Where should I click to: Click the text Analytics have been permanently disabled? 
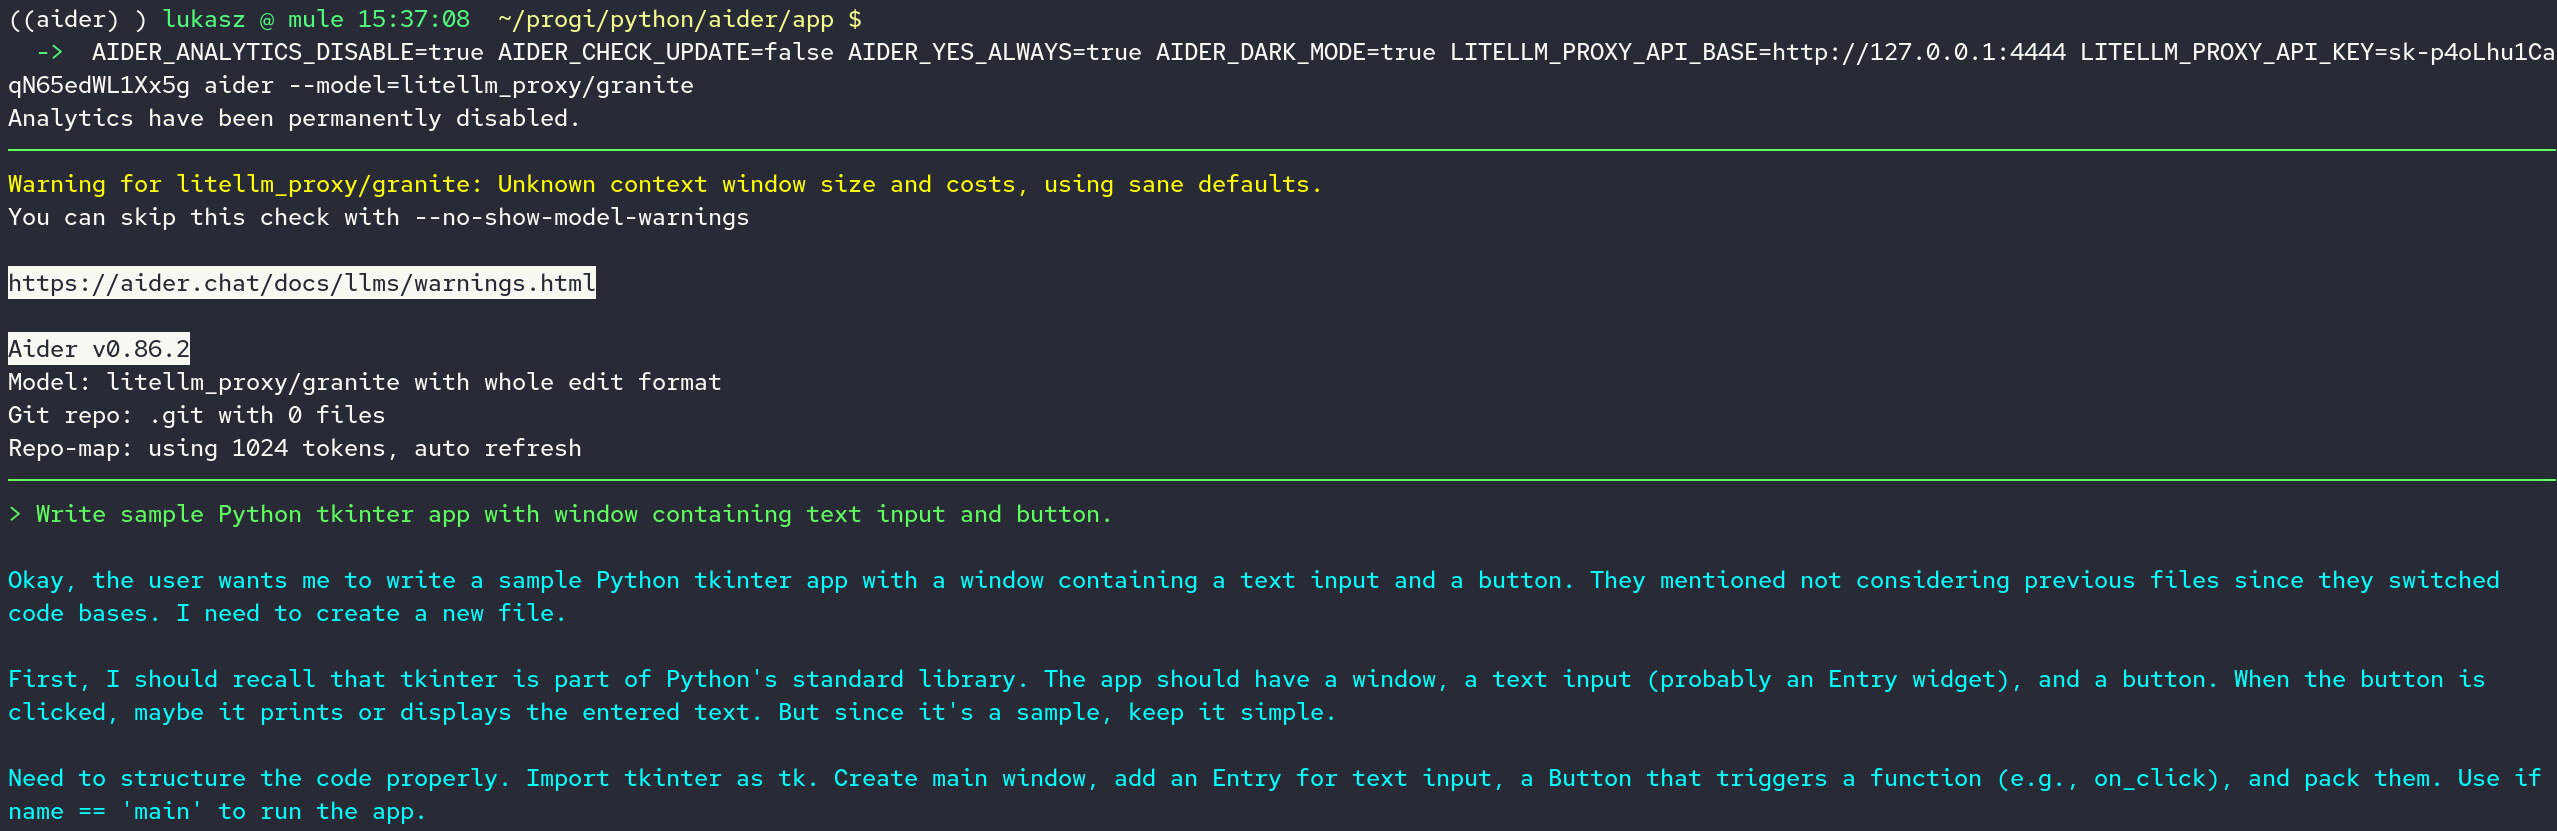(x=294, y=118)
